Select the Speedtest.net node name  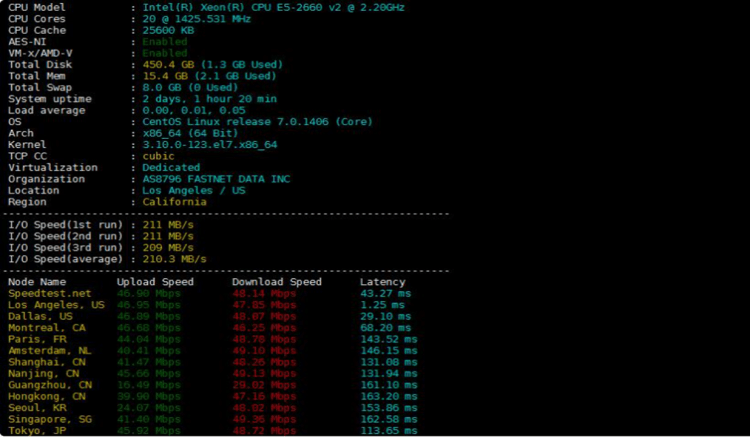click(x=49, y=294)
